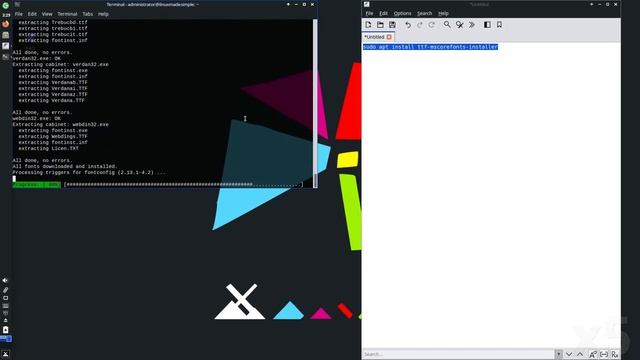
Task: Click the green apt progress bar
Action: coord(36,184)
